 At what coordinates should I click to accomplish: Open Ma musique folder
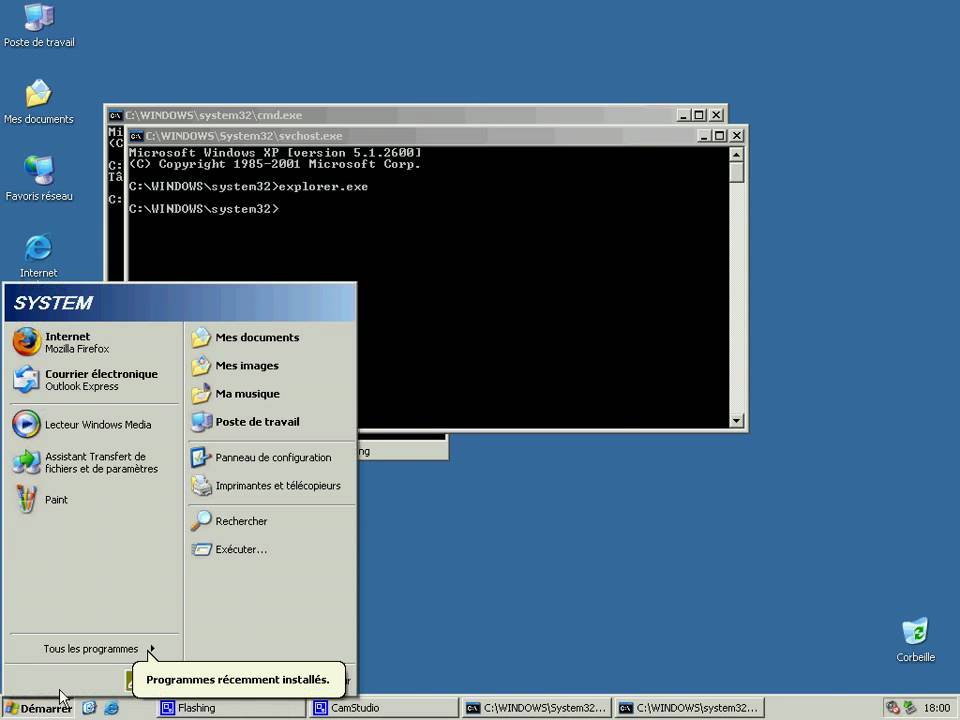click(x=271, y=394)
